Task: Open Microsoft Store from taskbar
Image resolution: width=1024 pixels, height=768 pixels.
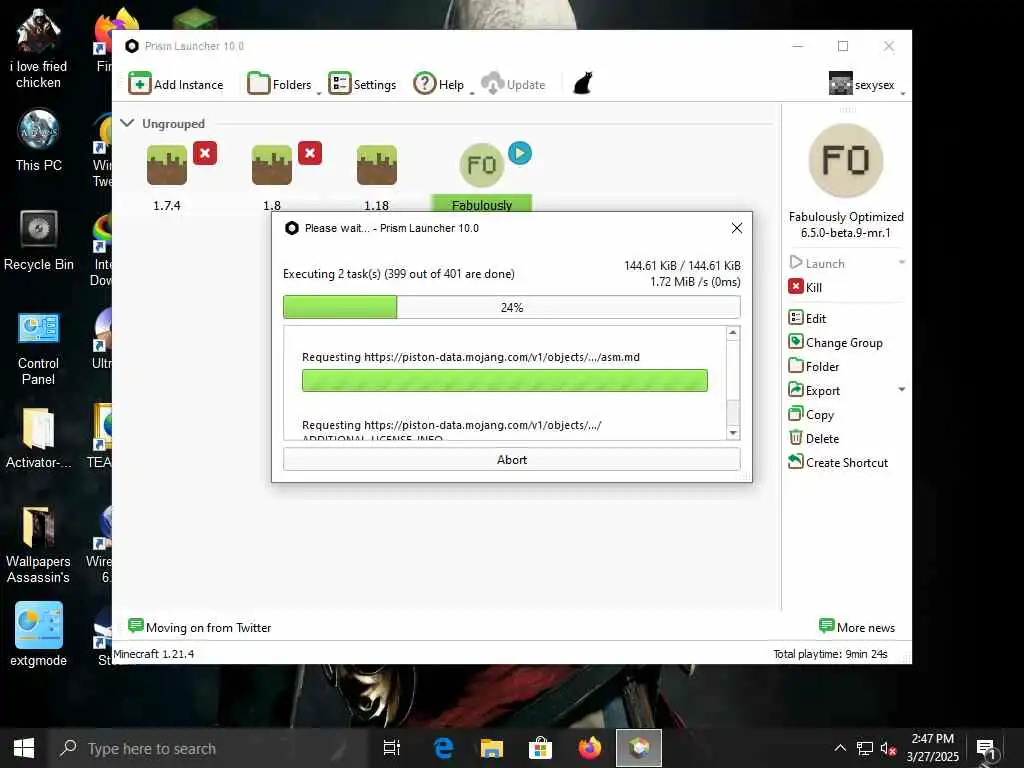Action: (x=540, y=748)
